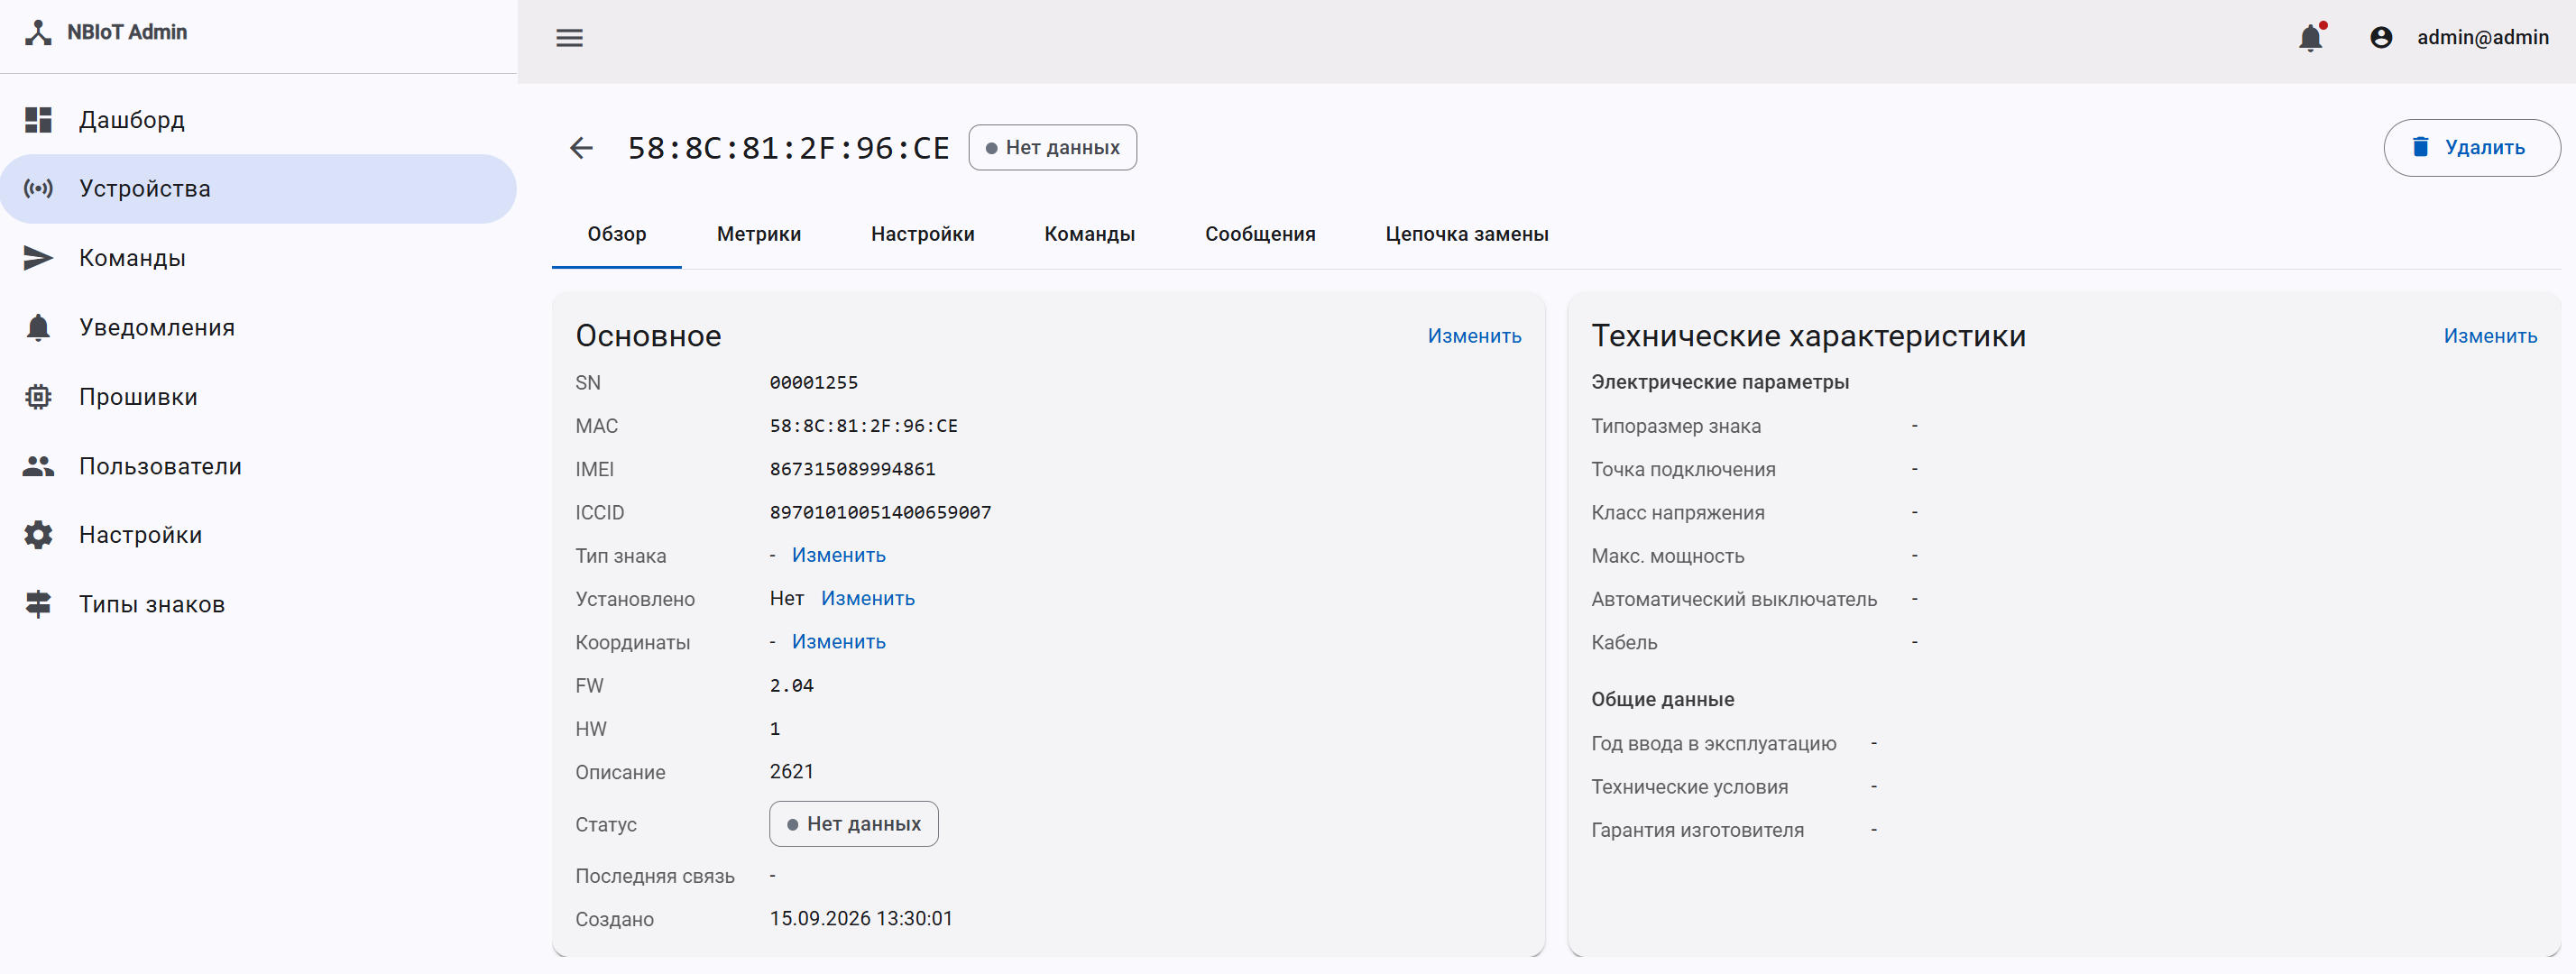Click the FW version 2.04

tap(791, 686)
